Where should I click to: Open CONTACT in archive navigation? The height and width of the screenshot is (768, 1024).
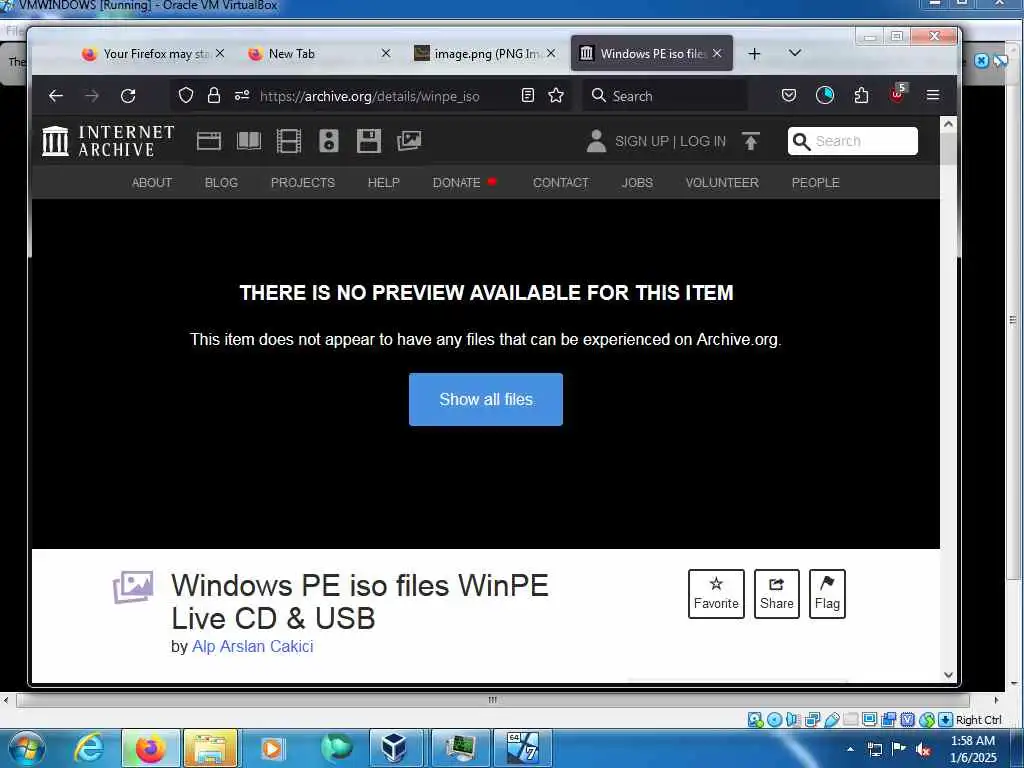click(561, 183)
